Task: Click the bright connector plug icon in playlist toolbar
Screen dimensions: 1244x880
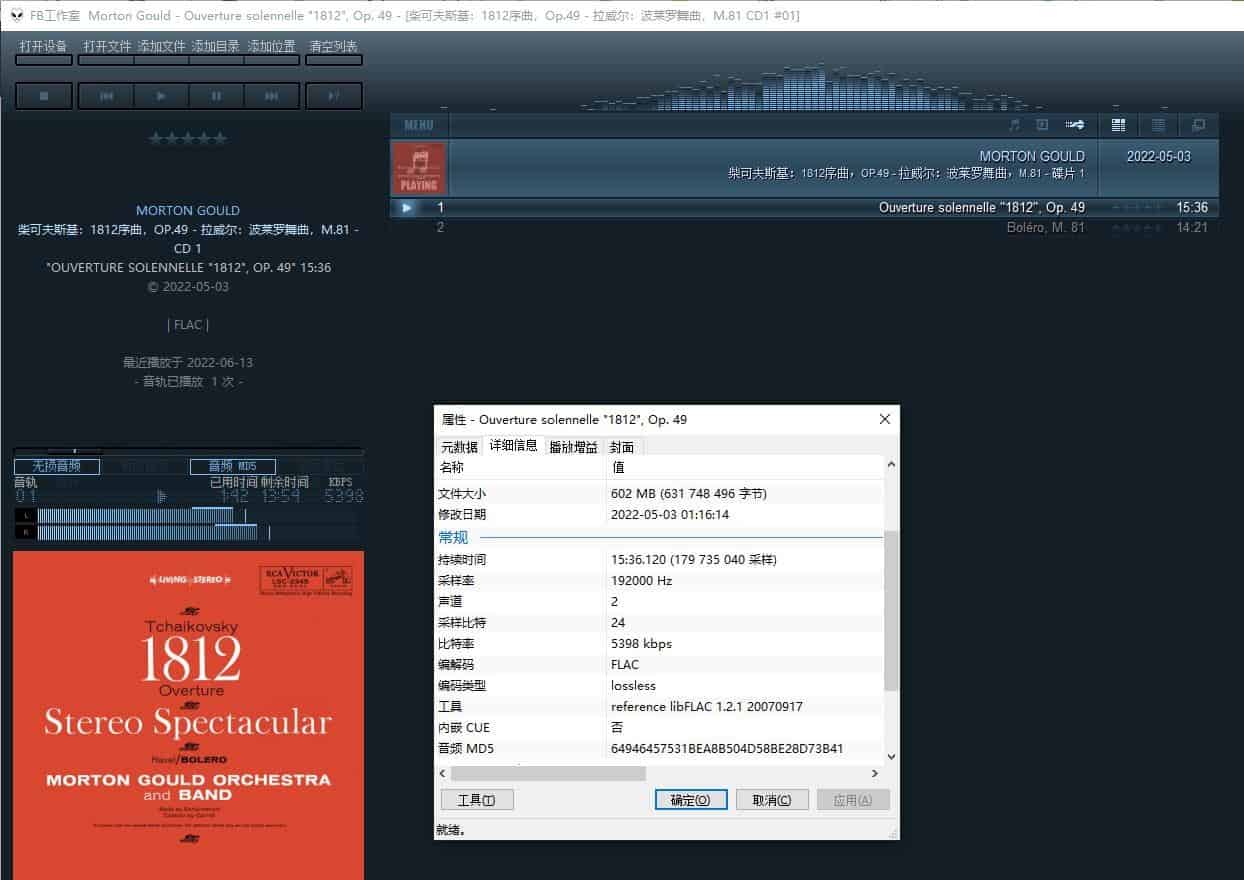Action: 1075,125
